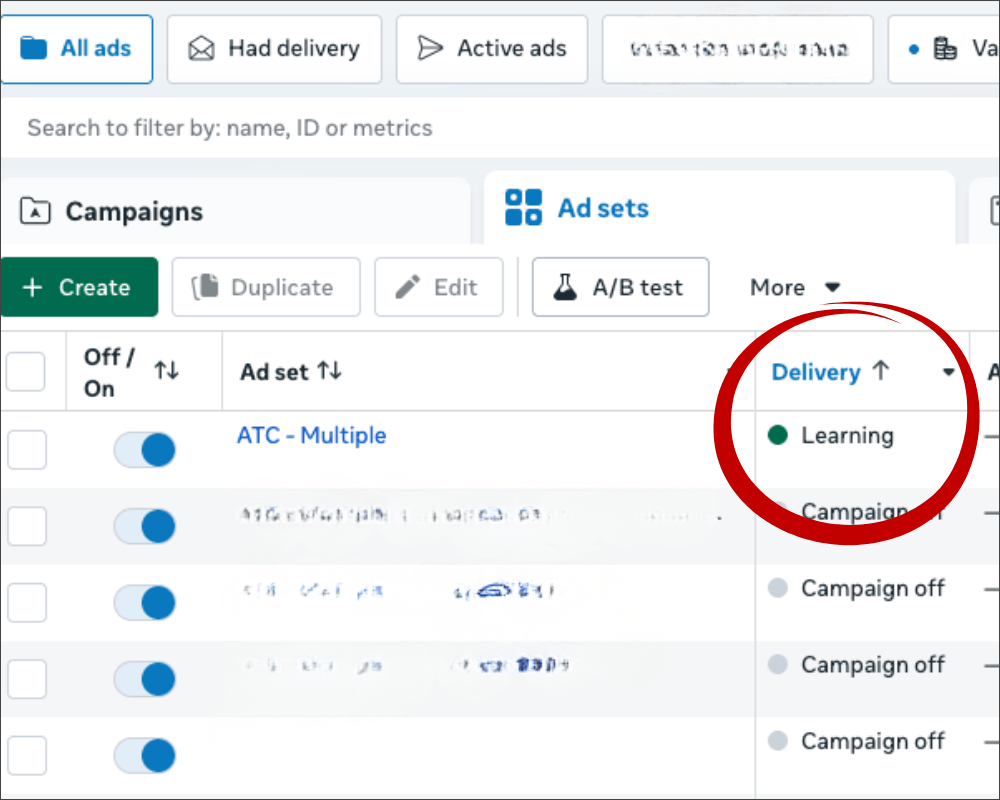1000x800 pixels.
Task: Click the flask icon on A/B test
Action: coord(565,287)
